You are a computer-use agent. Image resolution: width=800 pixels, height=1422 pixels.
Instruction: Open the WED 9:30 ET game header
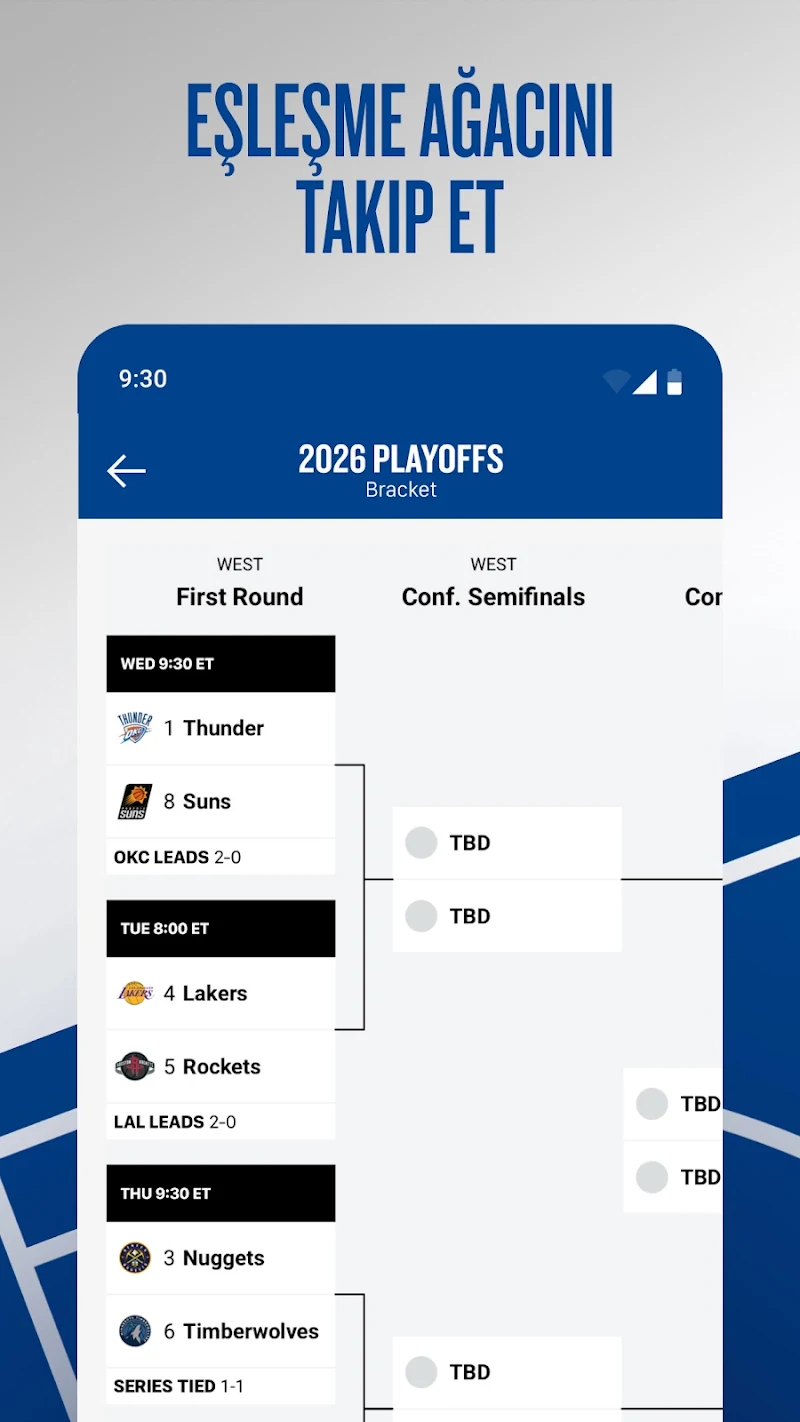click(x=221, y=664)
